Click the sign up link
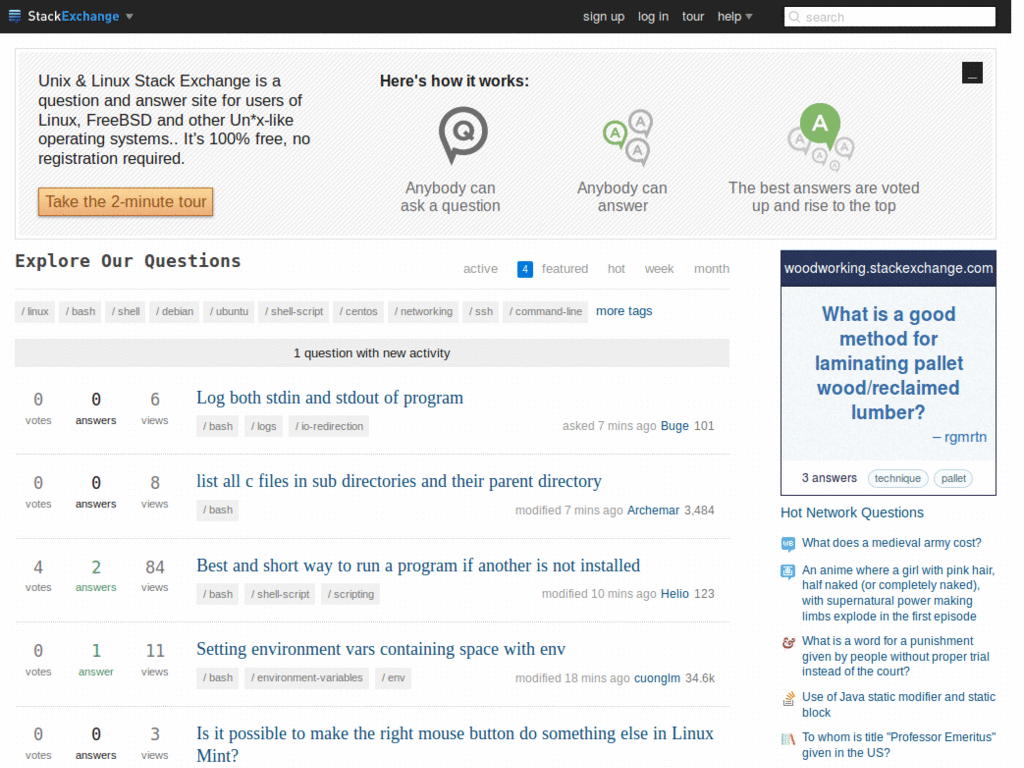The height and width of the screenshot is (768, 1024). pos(603,16)
